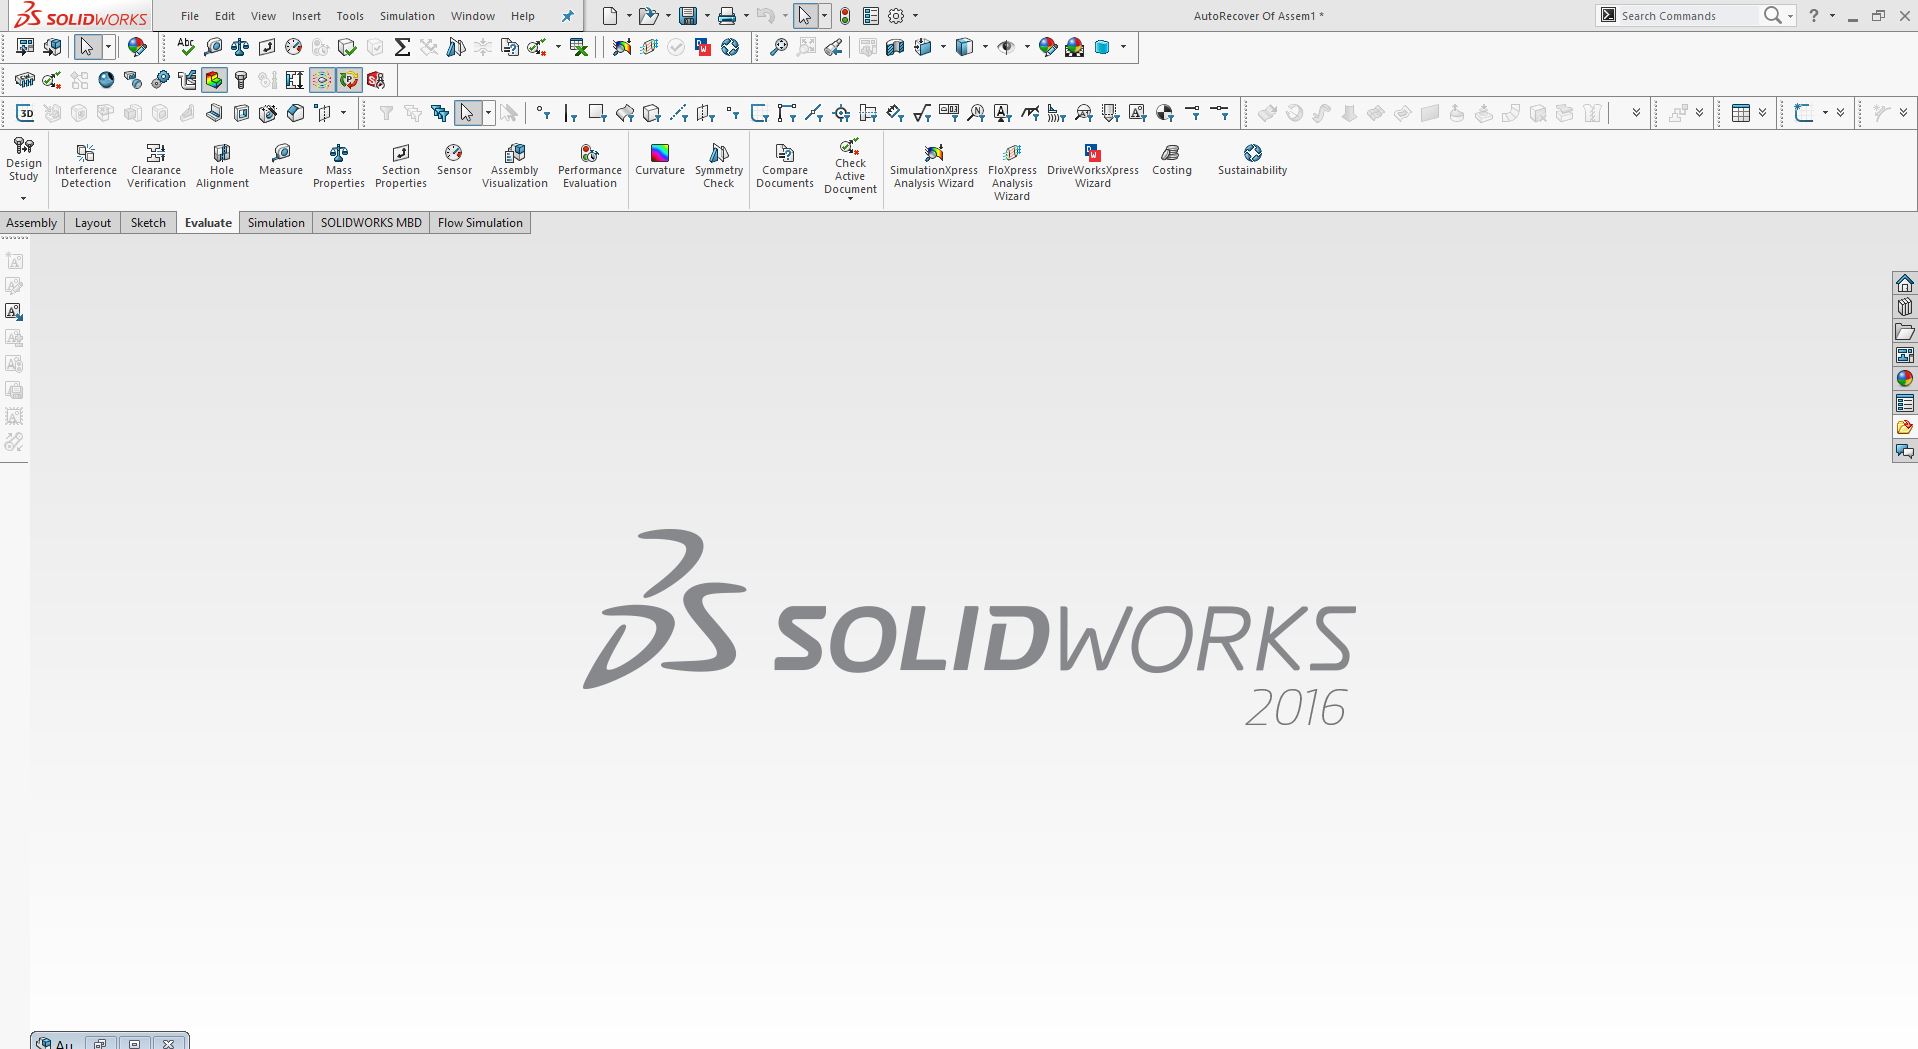Open the Tools menu
1918x1049 pixels.
(x=350, y=16)
